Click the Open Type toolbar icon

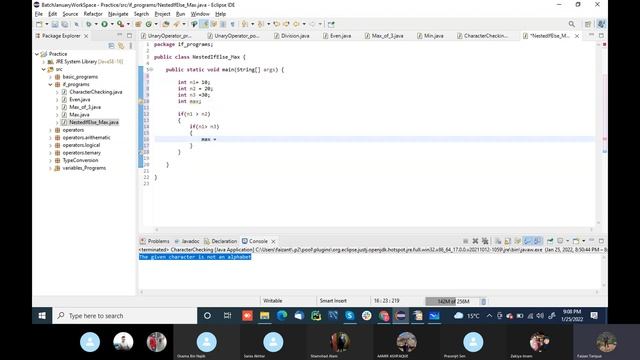click(x=166, y=24)
